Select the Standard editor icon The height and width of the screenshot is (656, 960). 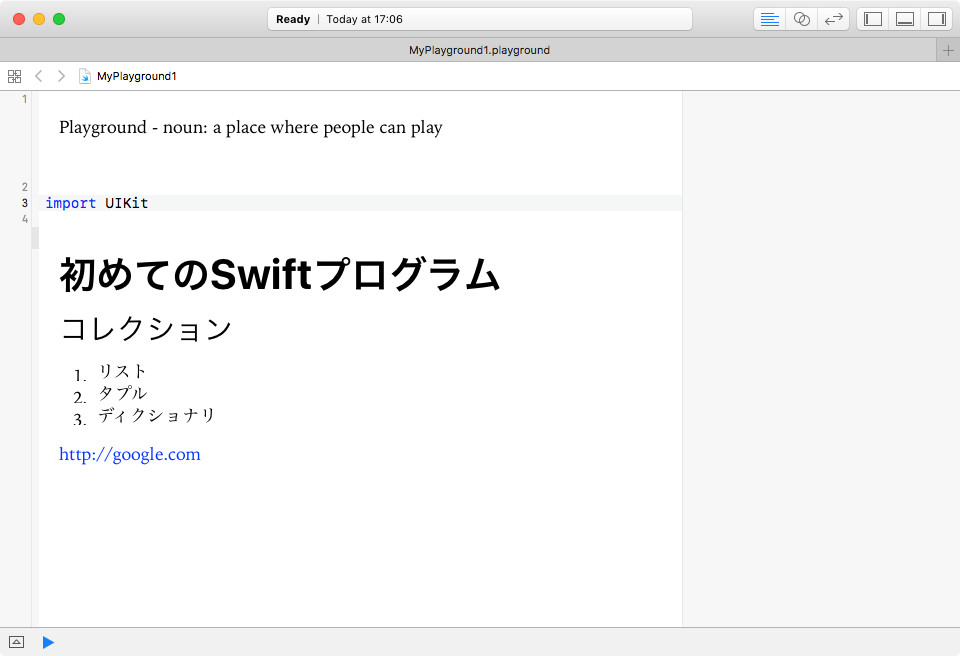pos(769,19)
